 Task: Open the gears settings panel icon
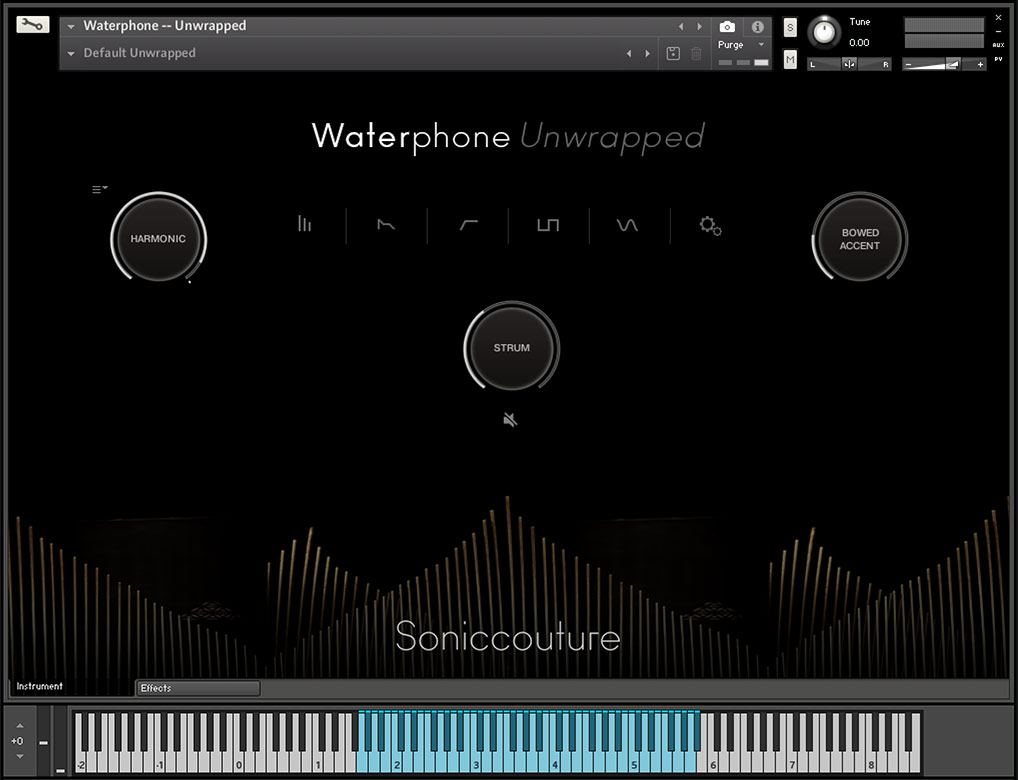(710, 226)
